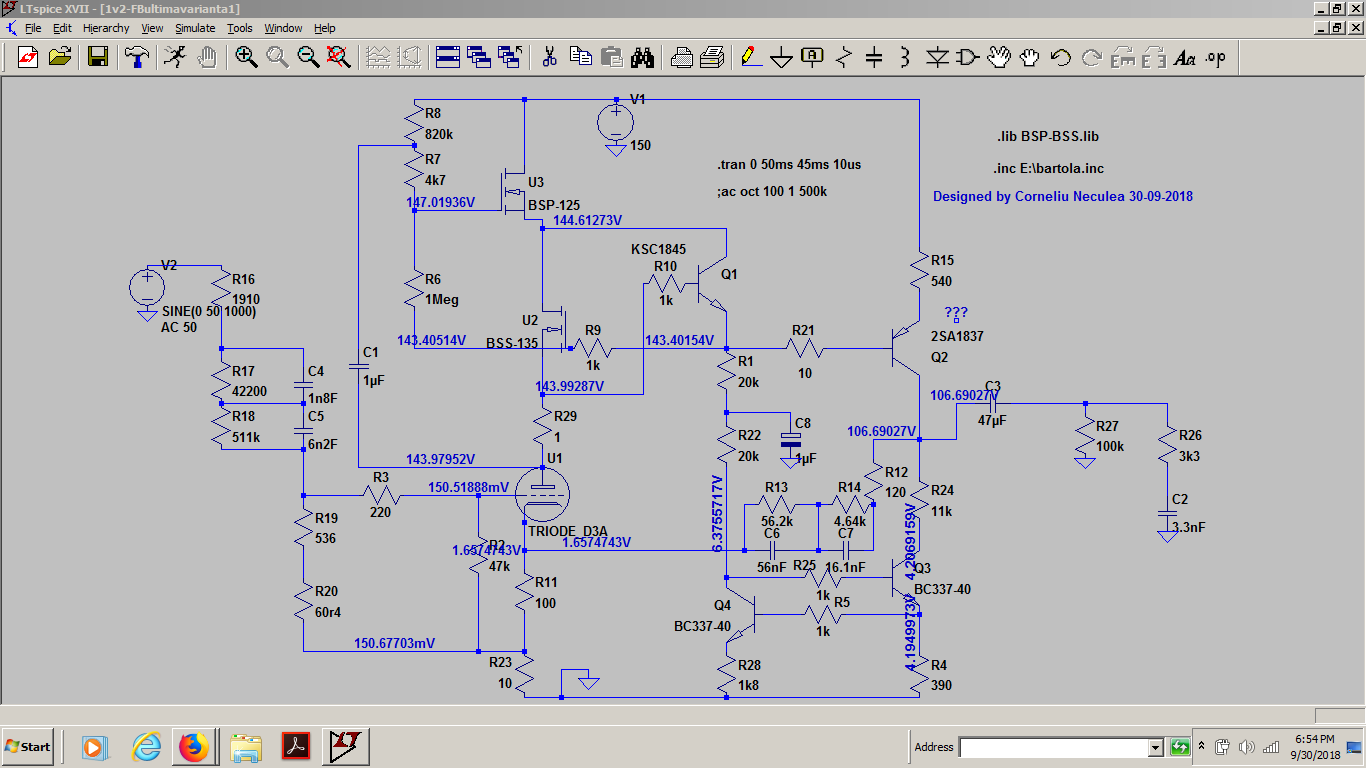Image resolution: width=1366 pixels, height=768 pixels.
Task: Cascade windows using the toolbar icon
Action: [x=478, y=57]
